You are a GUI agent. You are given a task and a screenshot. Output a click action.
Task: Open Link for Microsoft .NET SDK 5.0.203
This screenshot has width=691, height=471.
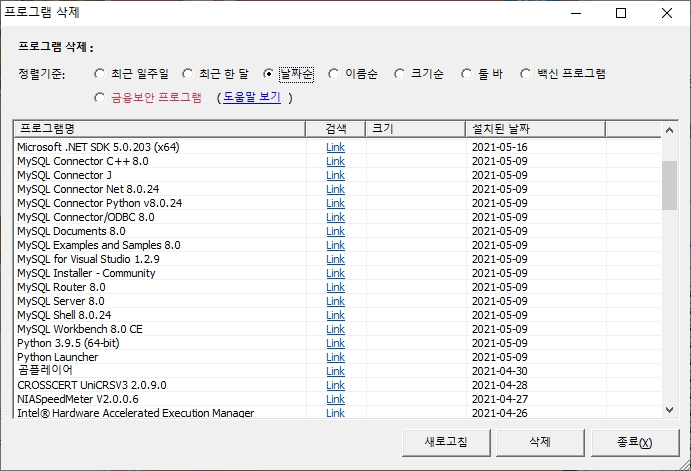pyautogui.click(x=335, y=147)
